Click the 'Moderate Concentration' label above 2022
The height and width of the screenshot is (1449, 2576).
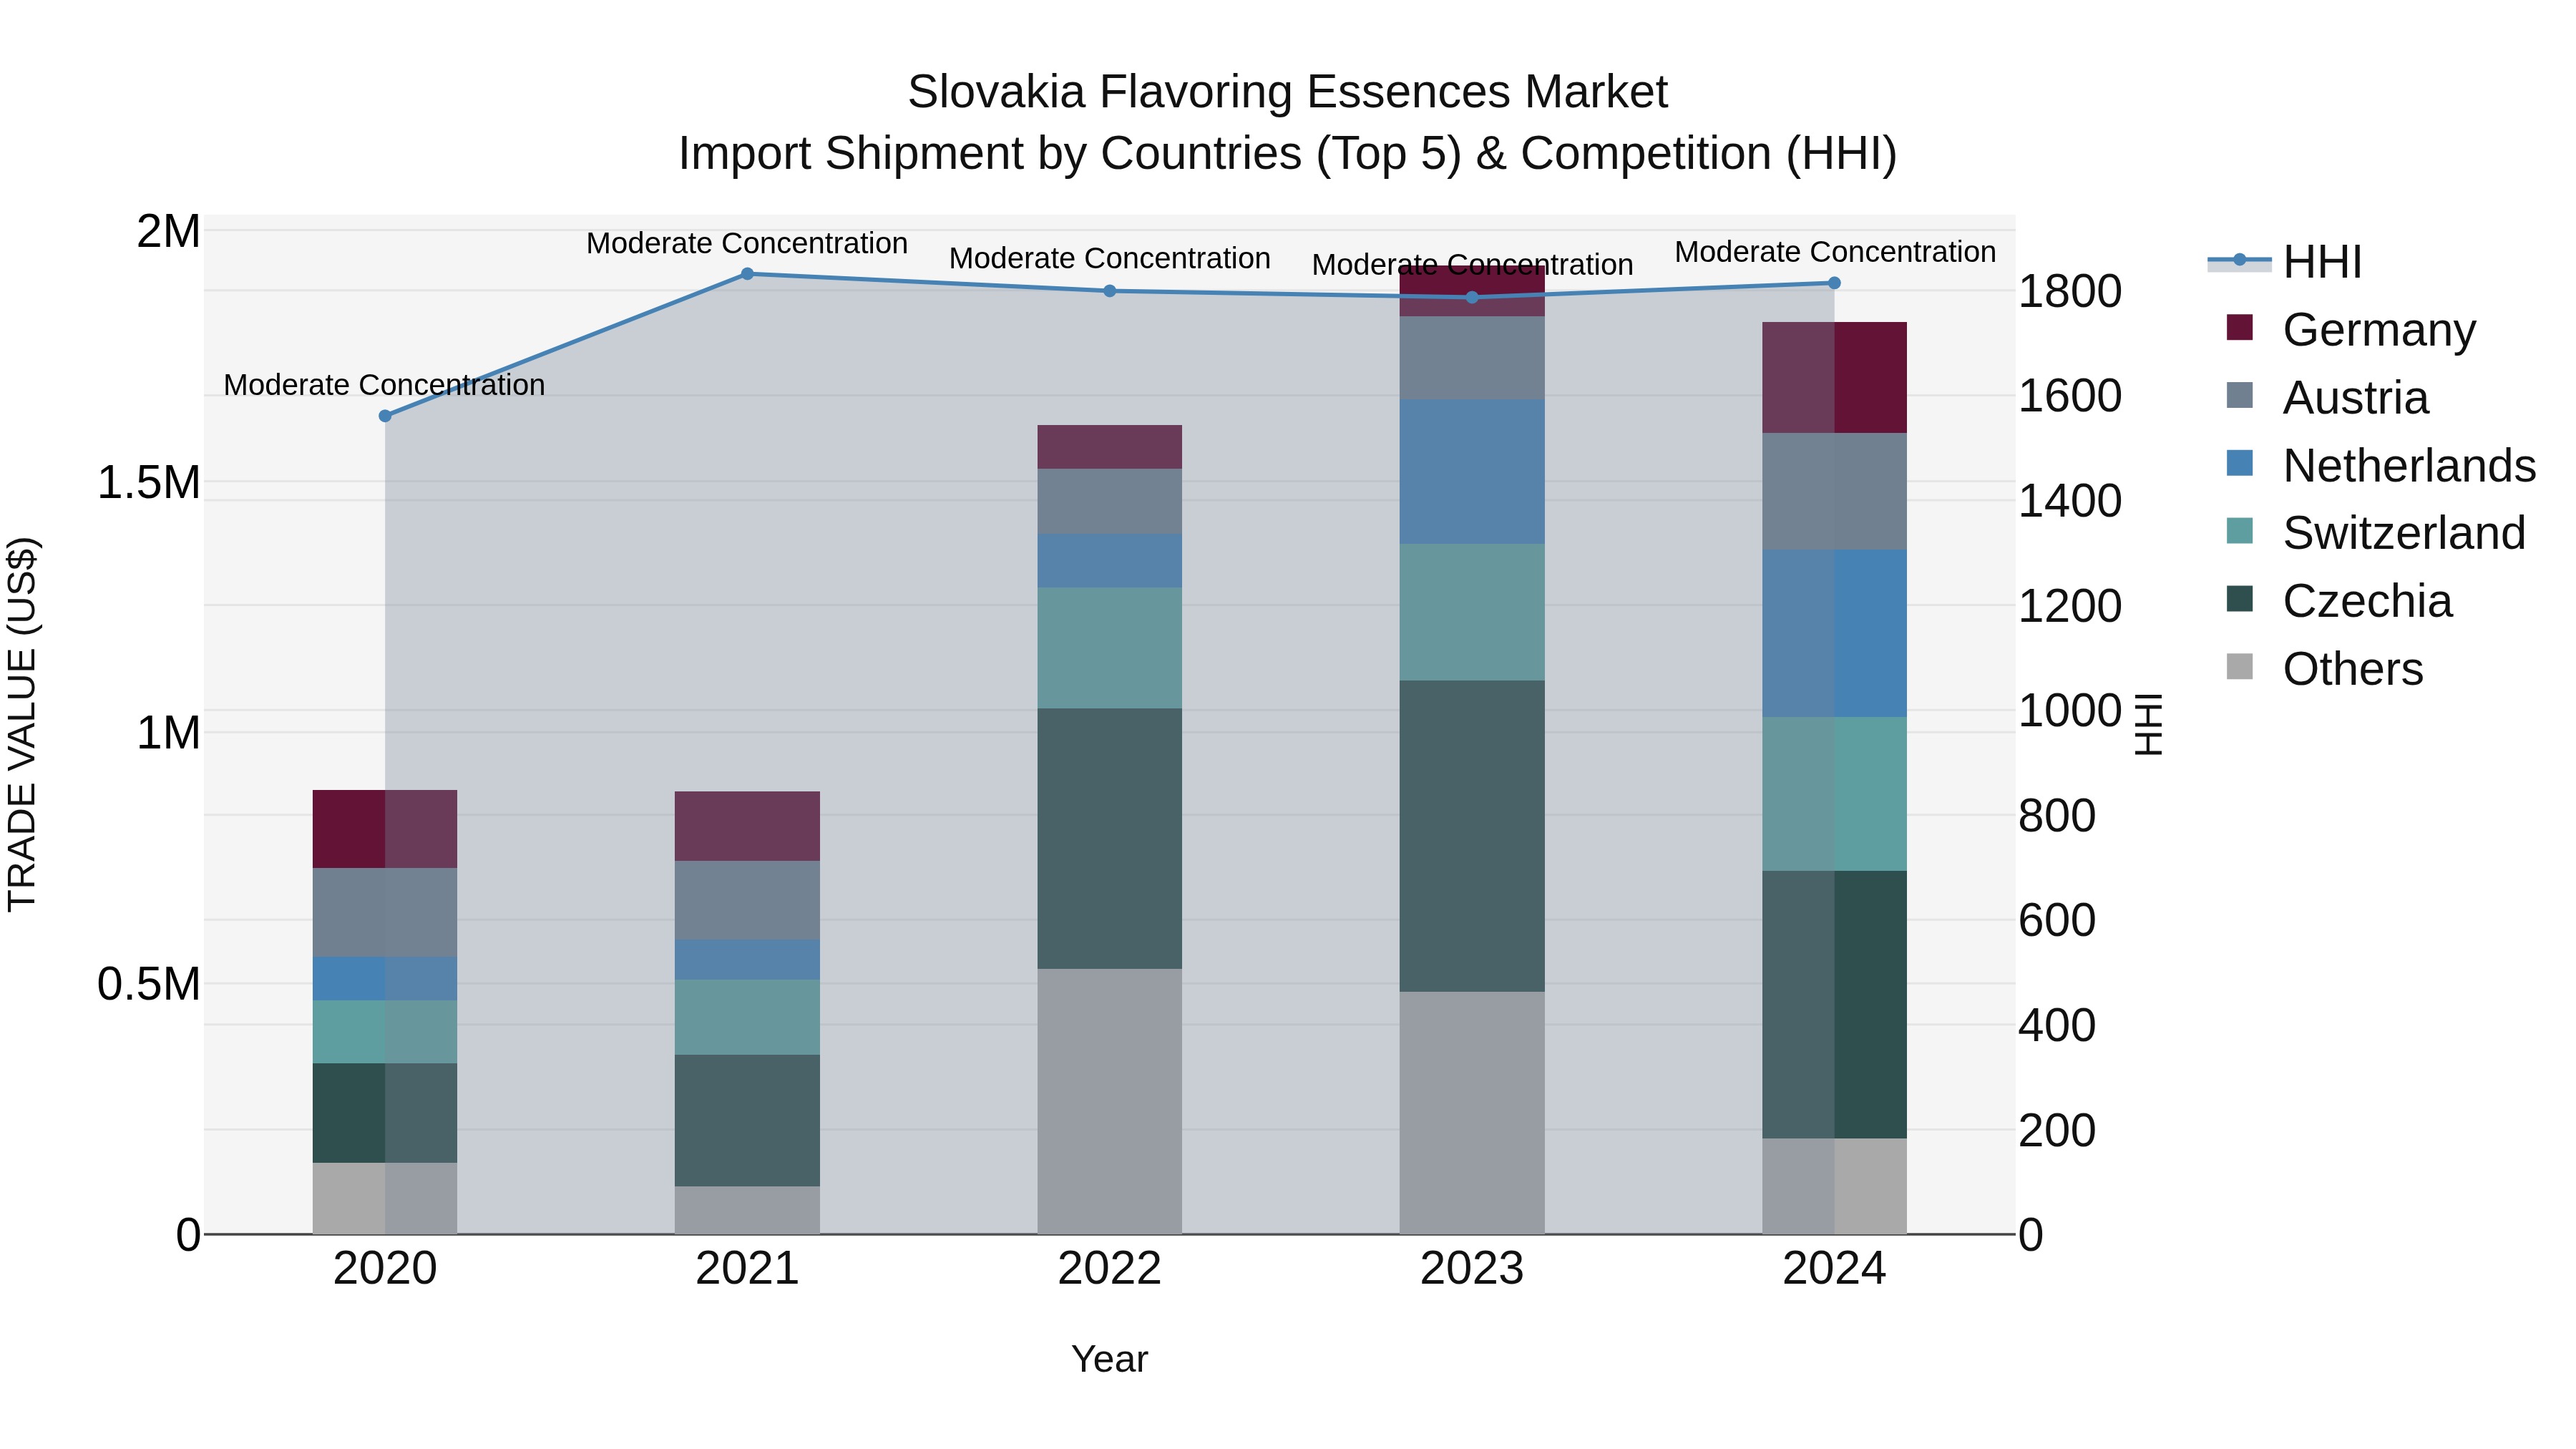pos(1110,258)
